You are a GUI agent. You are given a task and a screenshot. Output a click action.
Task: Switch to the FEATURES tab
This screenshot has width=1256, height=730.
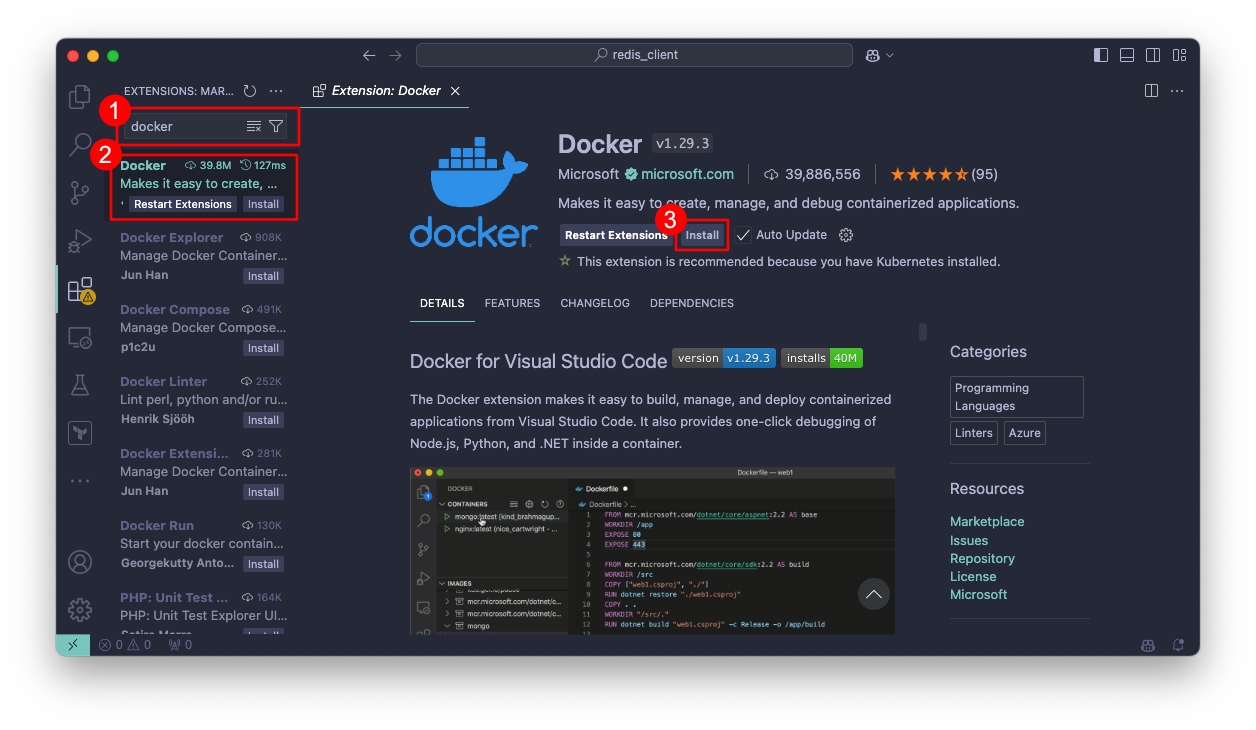click(x=512, y=303)
